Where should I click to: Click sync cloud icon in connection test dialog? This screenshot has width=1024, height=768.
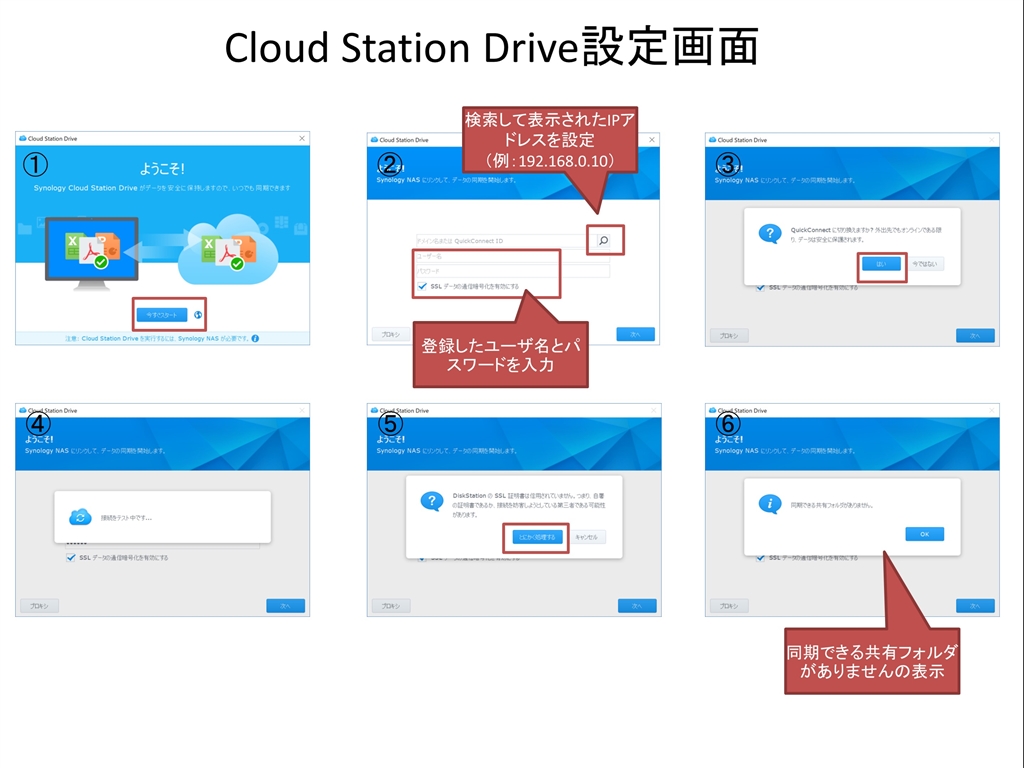[x=80, y=517]
